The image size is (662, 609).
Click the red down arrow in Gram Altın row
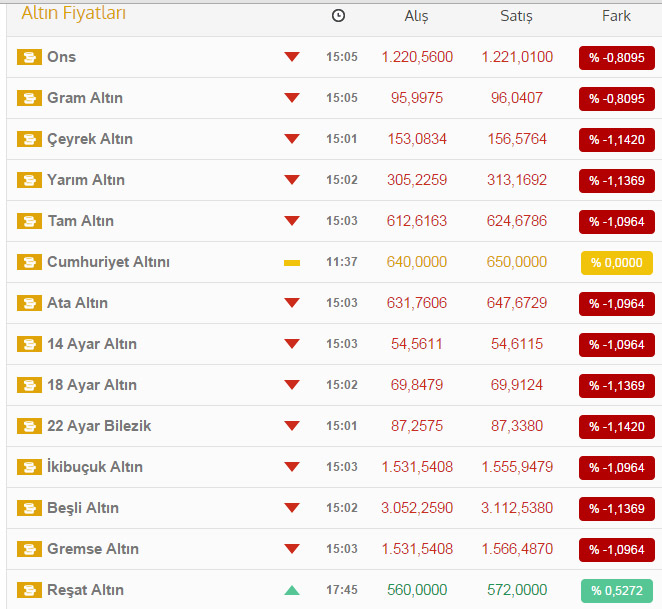click(x=292, y=98)
